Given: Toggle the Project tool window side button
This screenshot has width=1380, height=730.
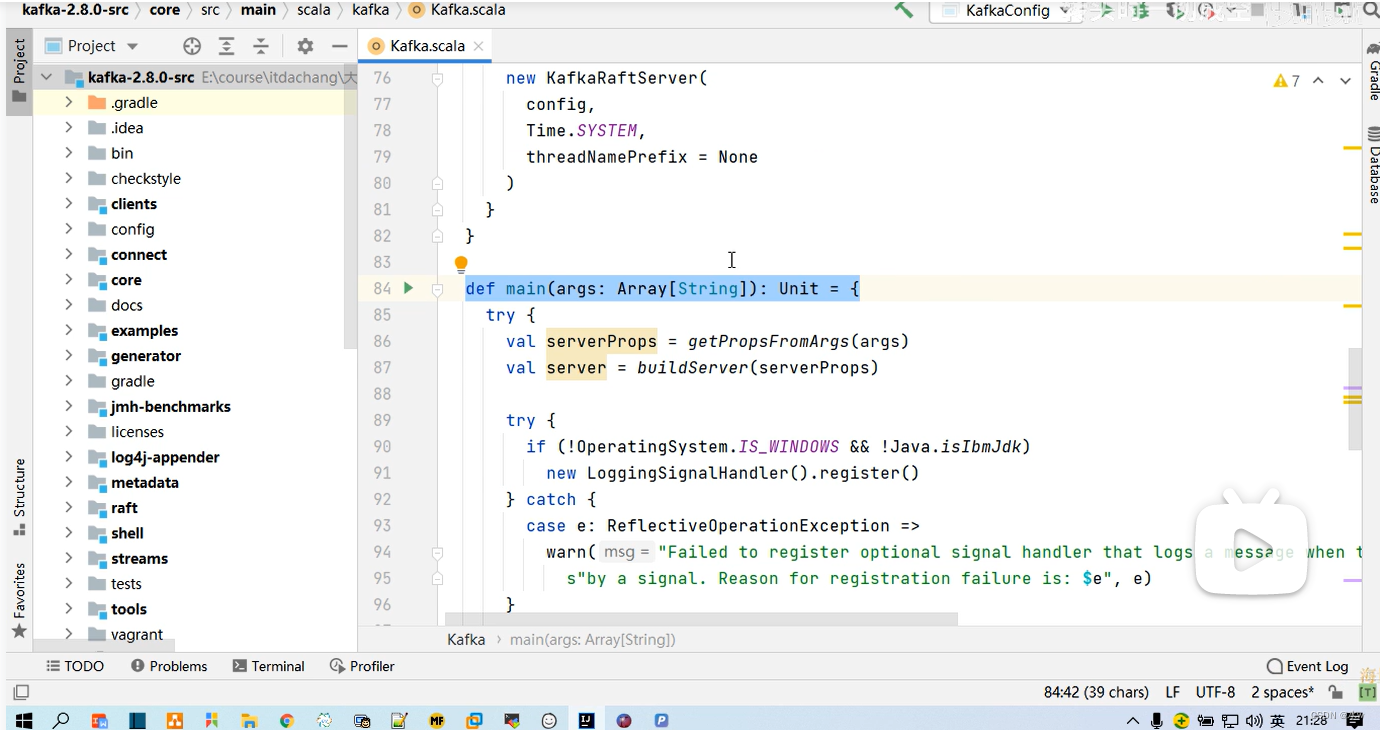Looking at the screenshot, I should pyautogui.click(x=19, y=72).
